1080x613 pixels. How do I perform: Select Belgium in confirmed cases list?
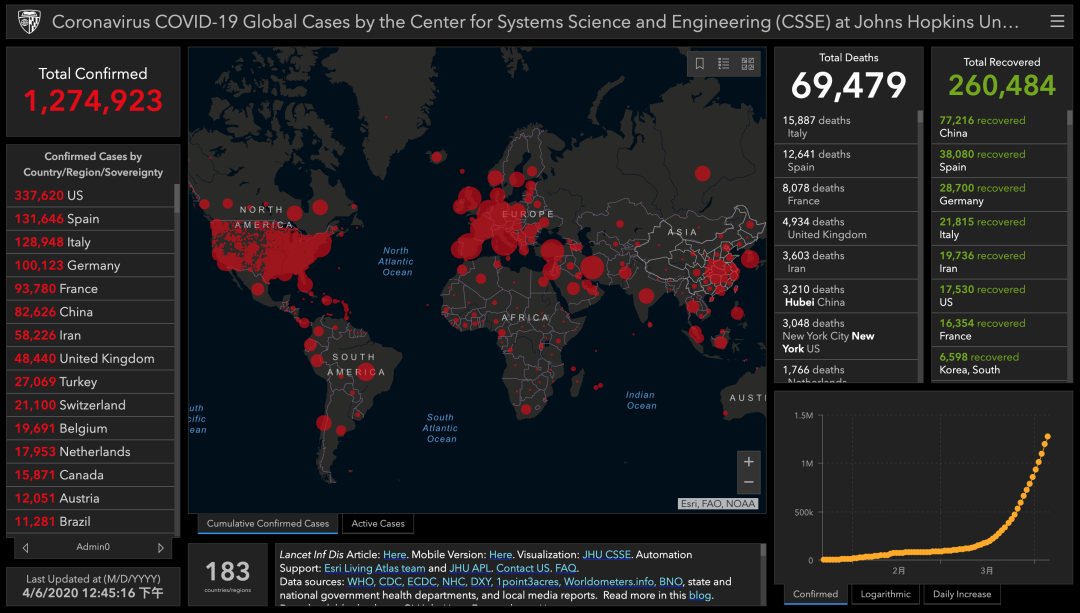pyautogui.click(x=90, y=428)
